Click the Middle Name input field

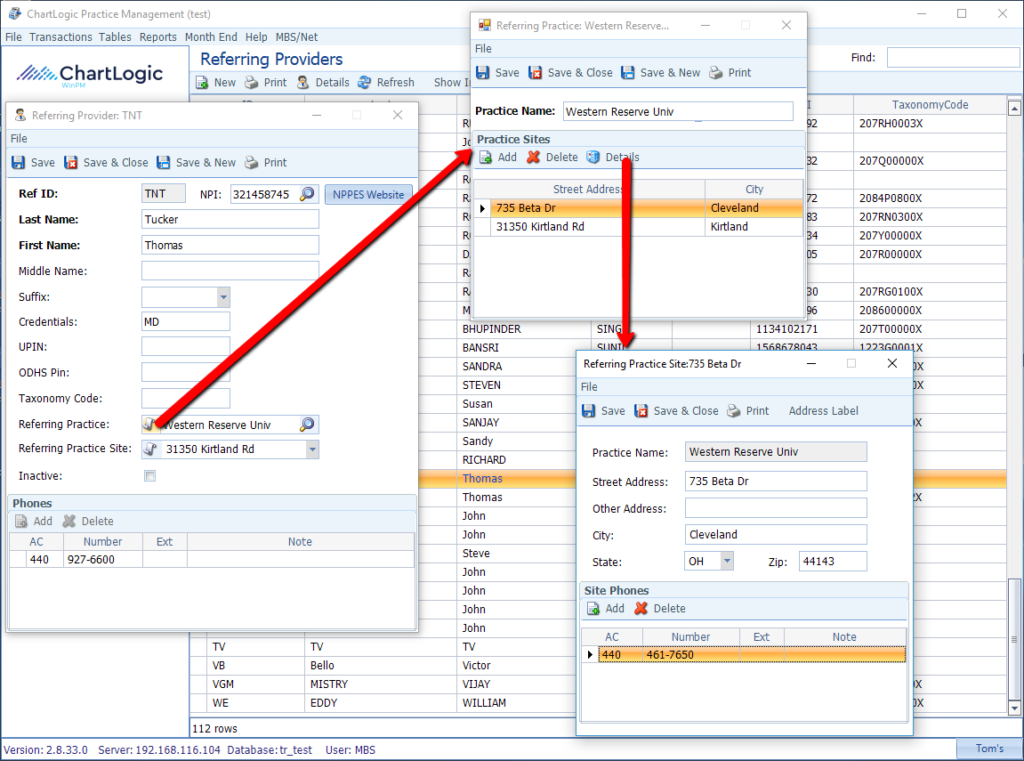coord(230,270)
